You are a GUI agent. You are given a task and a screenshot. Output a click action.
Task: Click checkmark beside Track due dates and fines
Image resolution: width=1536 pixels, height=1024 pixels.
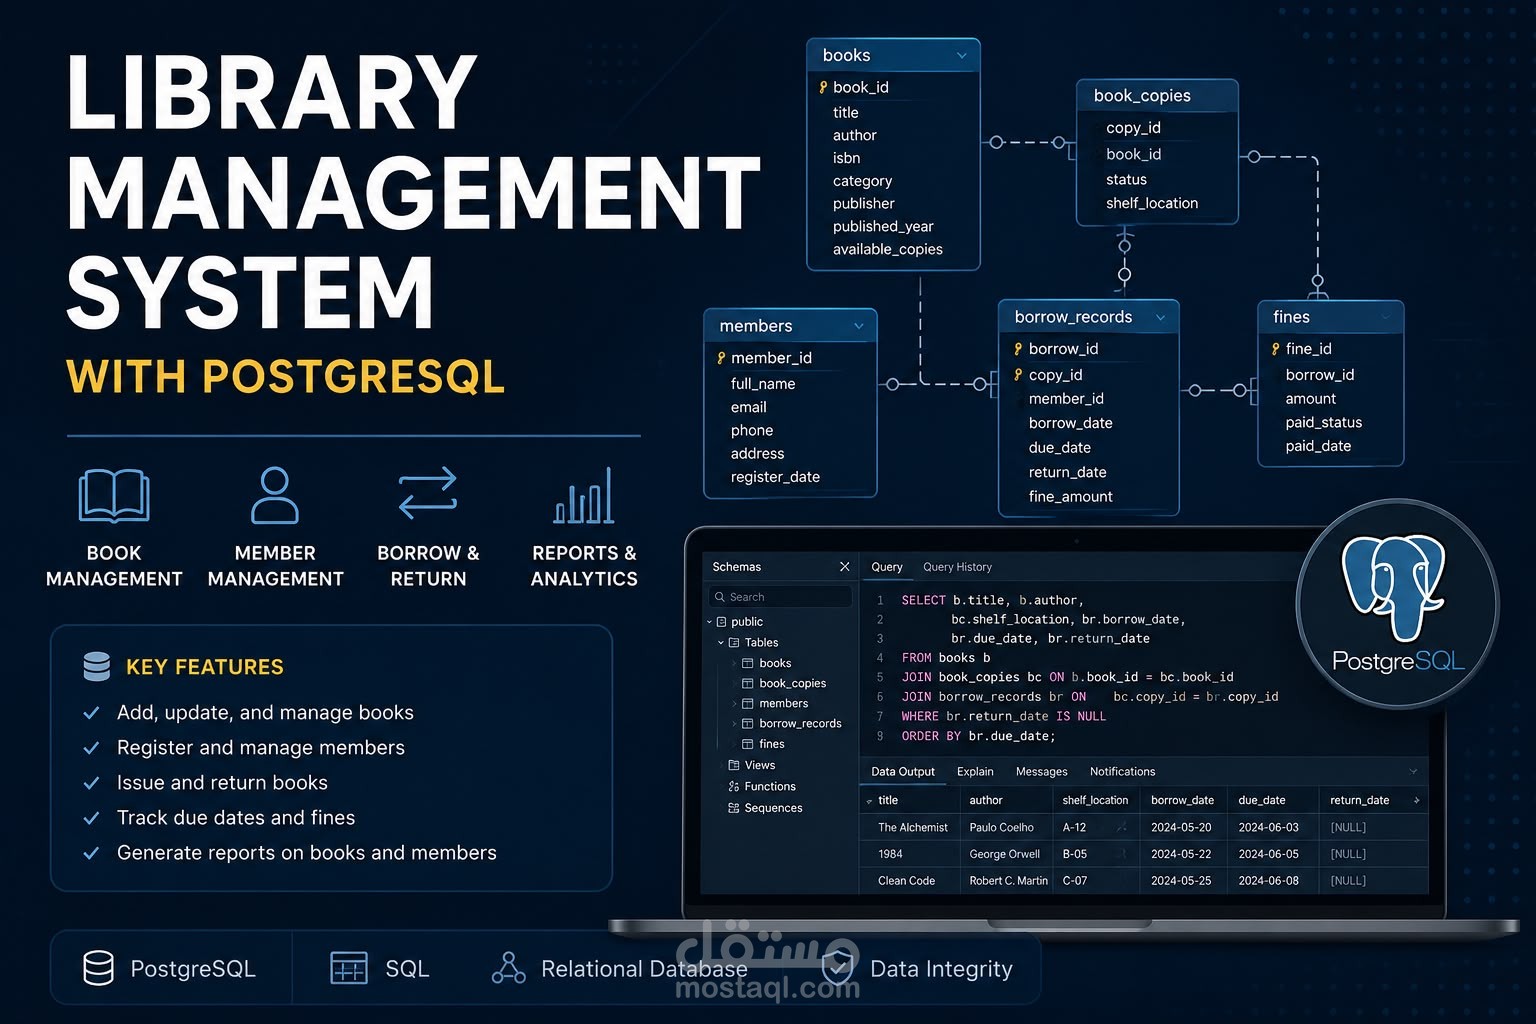91,818
